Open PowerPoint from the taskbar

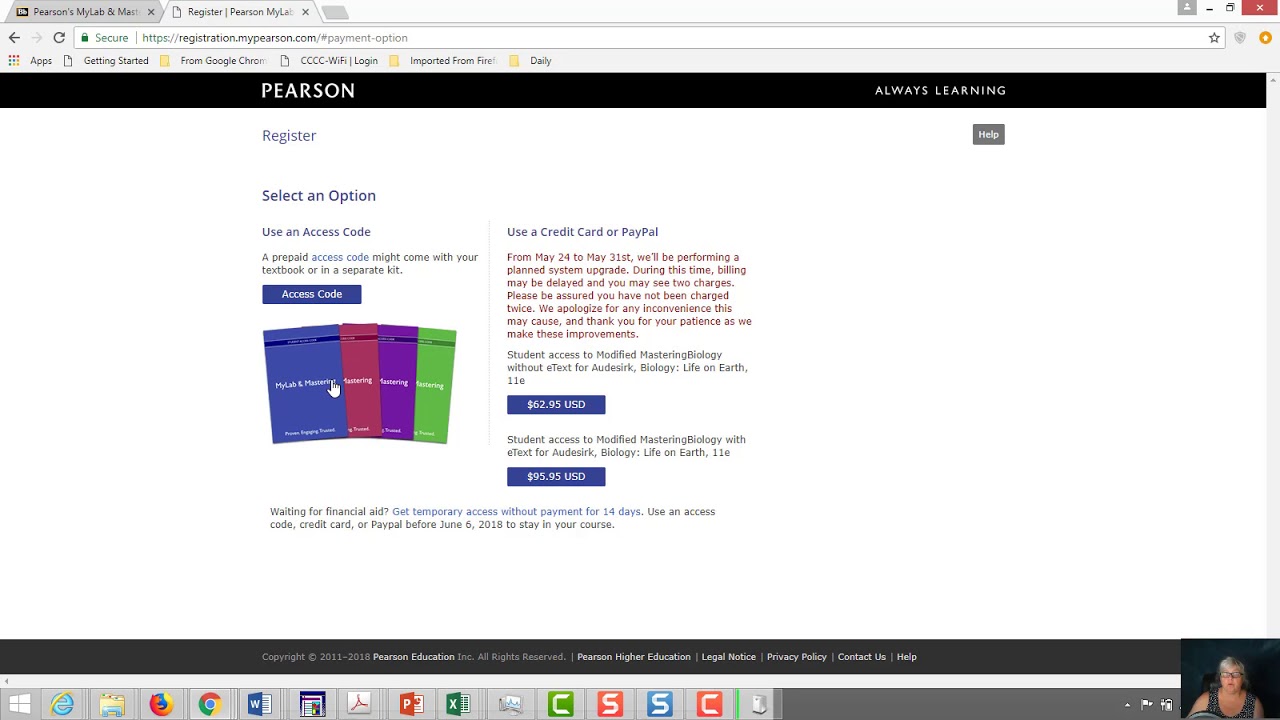coord(410,705)
